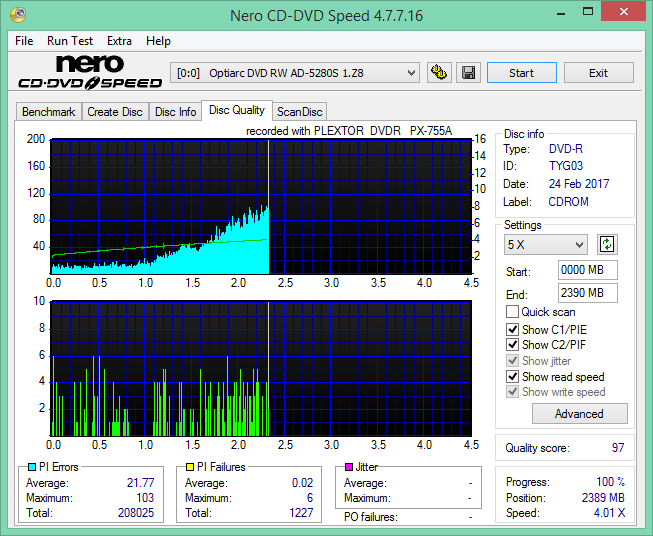
Task: Toggle Show write speed checkbox
Action: tap(512, 392)
